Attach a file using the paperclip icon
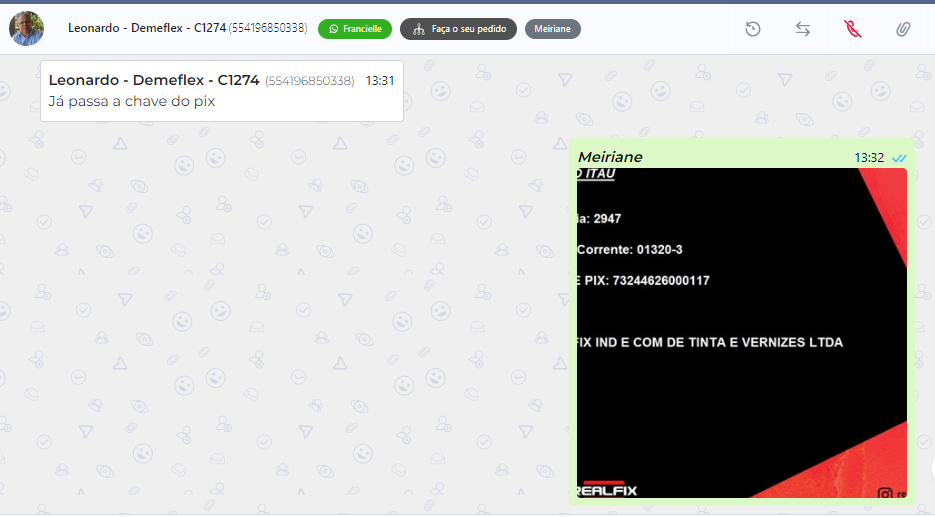This screenshot has height=517, width=935. 902,29
